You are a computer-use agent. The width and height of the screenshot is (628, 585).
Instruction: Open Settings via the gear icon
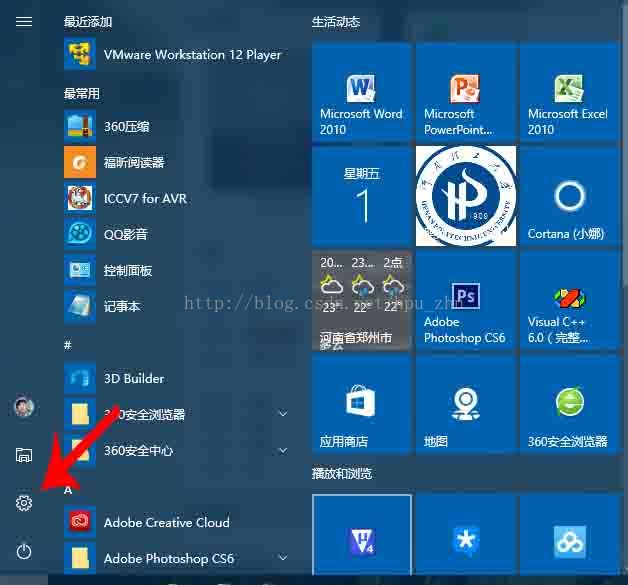[x=24, y=503]
